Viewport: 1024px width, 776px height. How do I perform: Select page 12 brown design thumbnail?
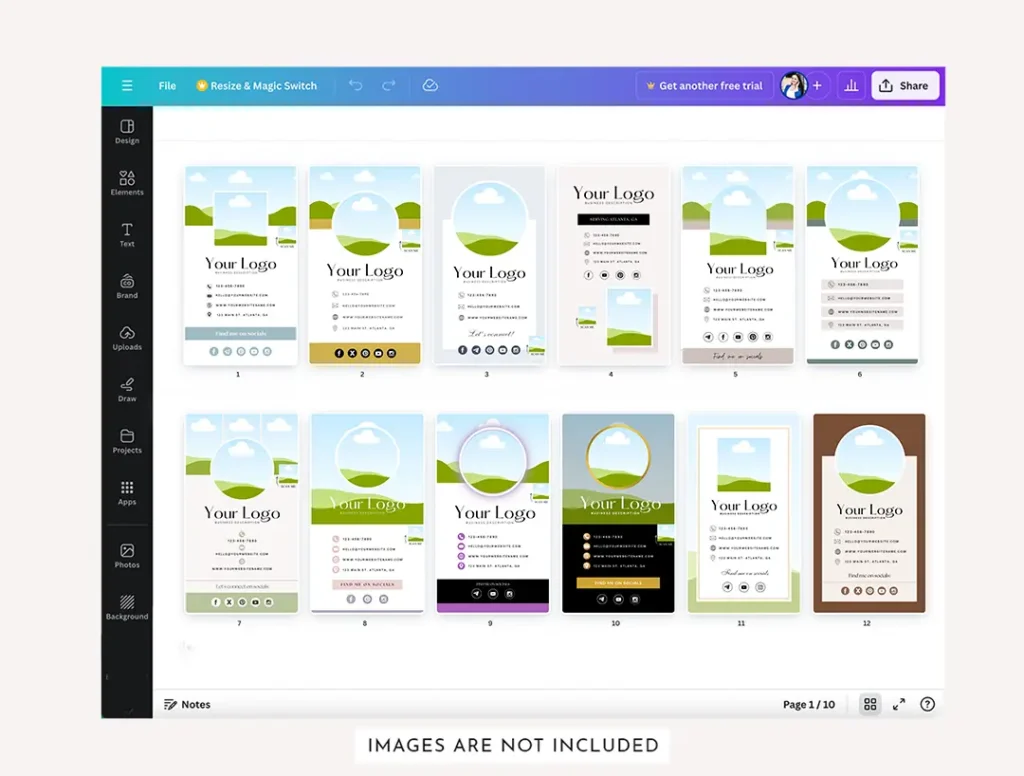869,513
